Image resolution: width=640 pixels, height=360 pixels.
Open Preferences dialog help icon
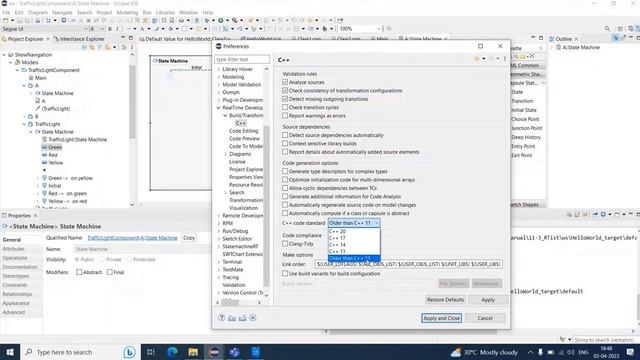tap(221, 318)
